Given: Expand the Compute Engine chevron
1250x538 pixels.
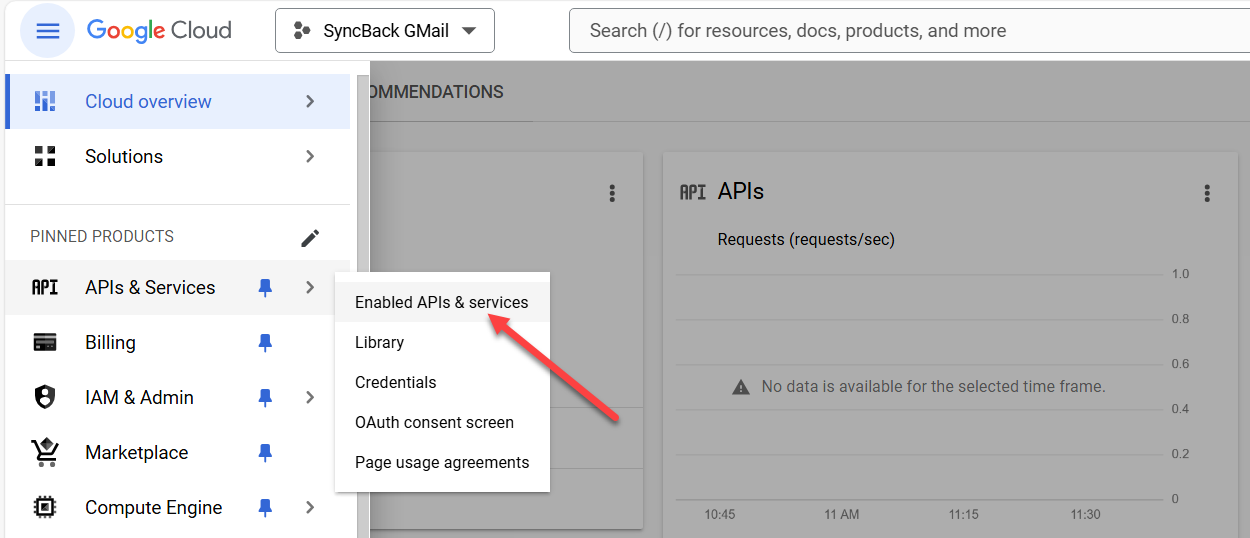Looking at the screenshot, I should pos(310,507).
